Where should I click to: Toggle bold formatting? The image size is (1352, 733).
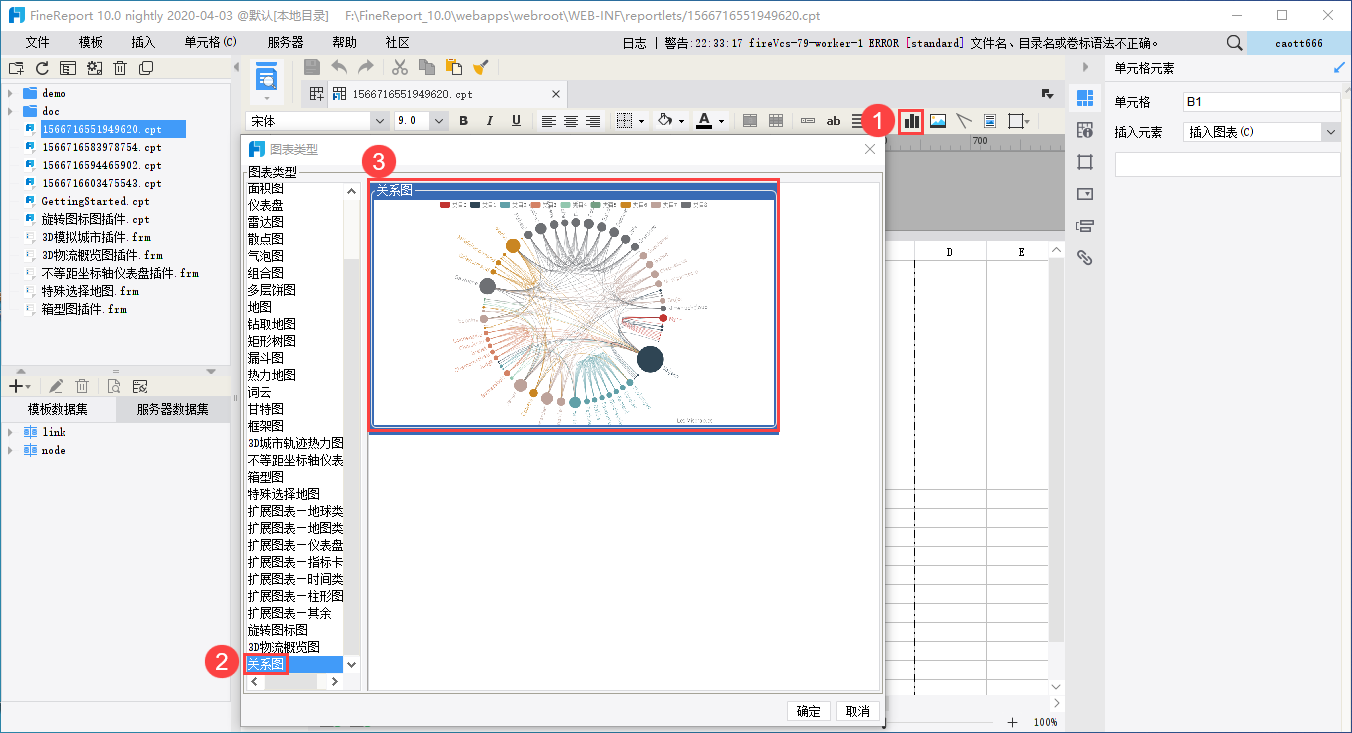(463, 121)
